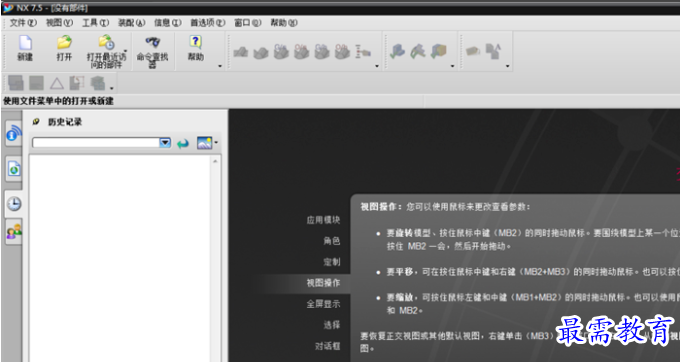Select 视图操作 in welcome page list

pyautogui.click(x=323, y=283)
